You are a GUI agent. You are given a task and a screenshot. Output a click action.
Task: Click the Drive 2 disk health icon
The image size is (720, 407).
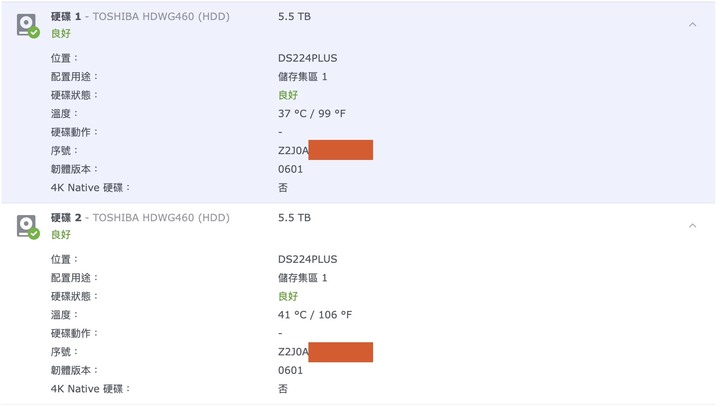(x=28, y=227)
